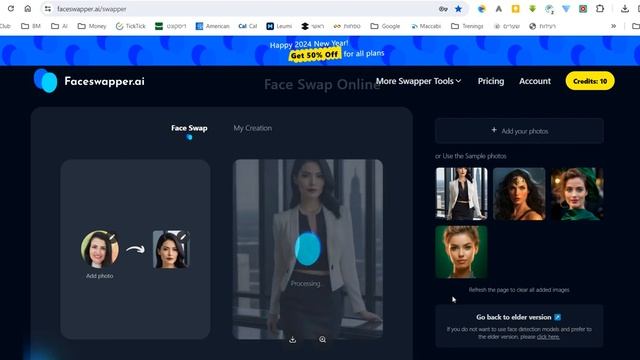Image resolution: width=640 pixels, height=360 pixels.
Task: Open the Account page
Action: tap(535, 81)
